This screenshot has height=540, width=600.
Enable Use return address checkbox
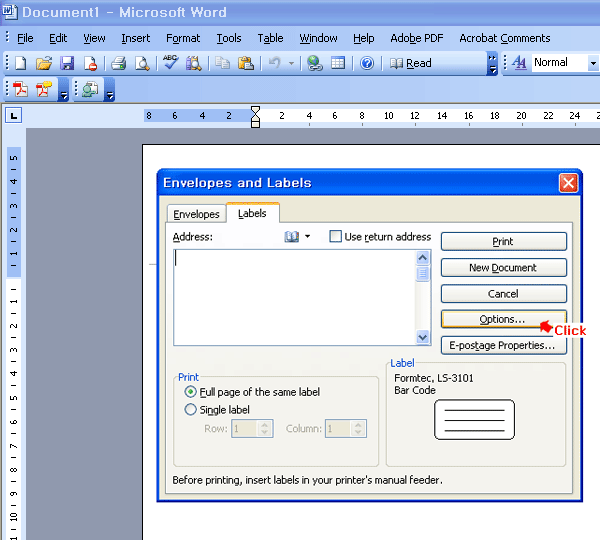pos(335,236)
